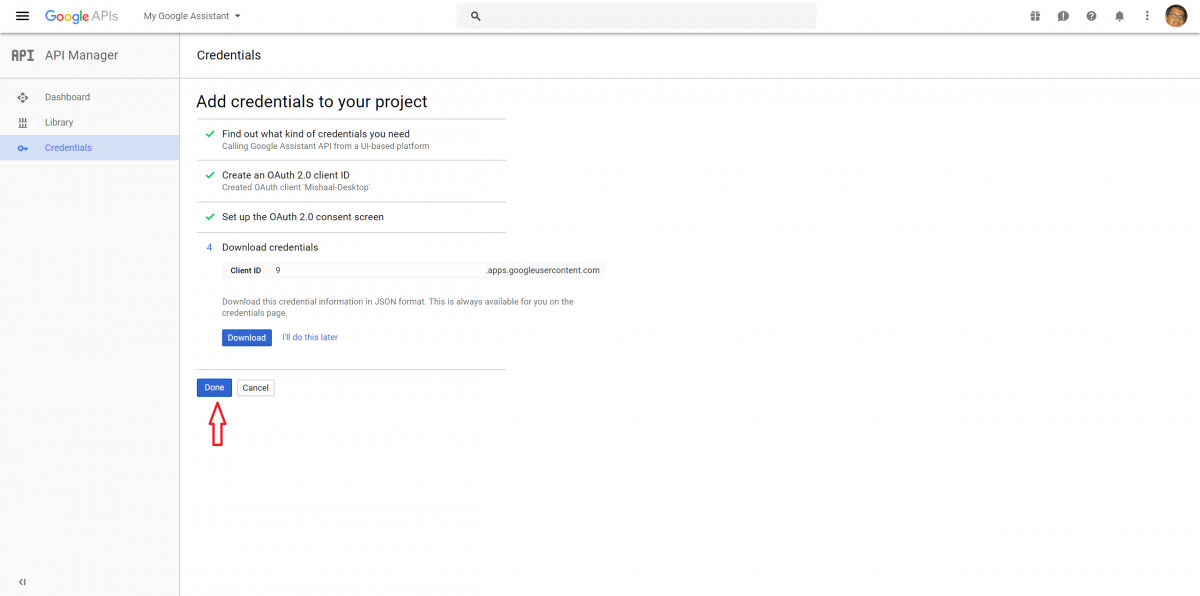
Task: View Google apps with the gift icon
Action: (1035, 15)
